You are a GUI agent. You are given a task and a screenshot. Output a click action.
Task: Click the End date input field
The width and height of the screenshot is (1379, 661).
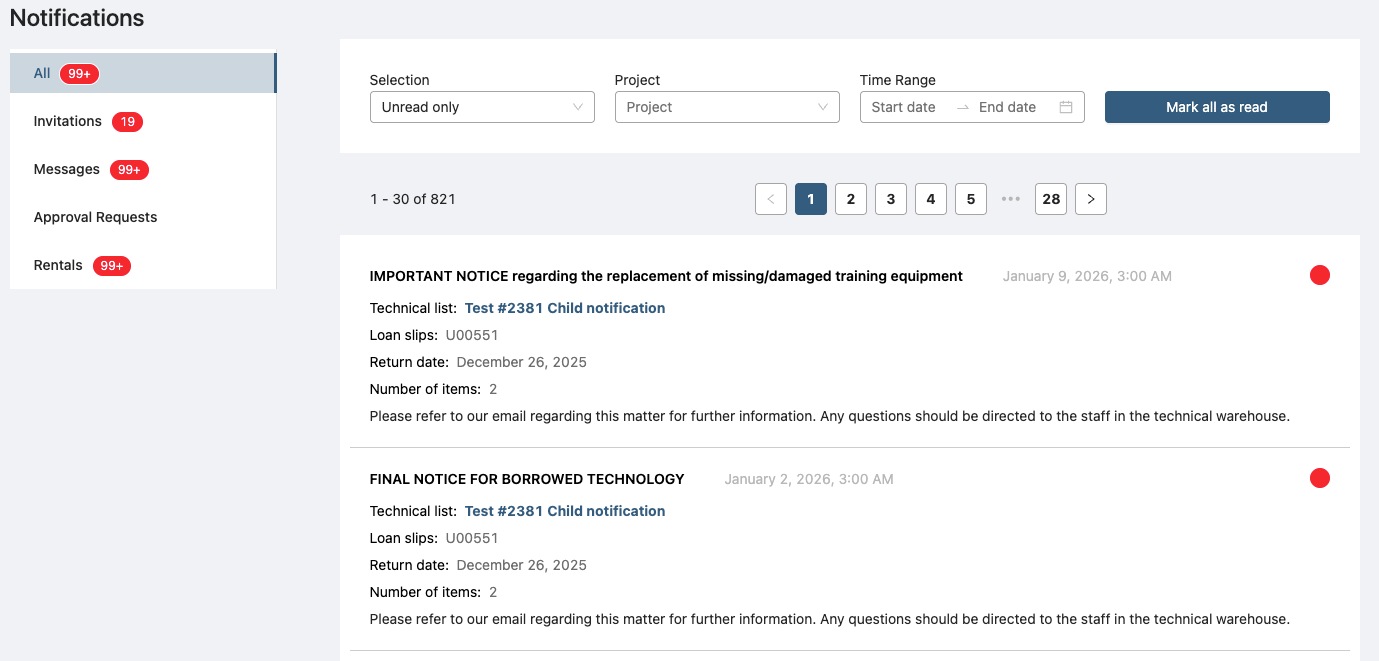pyautogui.click(x=1007, y=107)
